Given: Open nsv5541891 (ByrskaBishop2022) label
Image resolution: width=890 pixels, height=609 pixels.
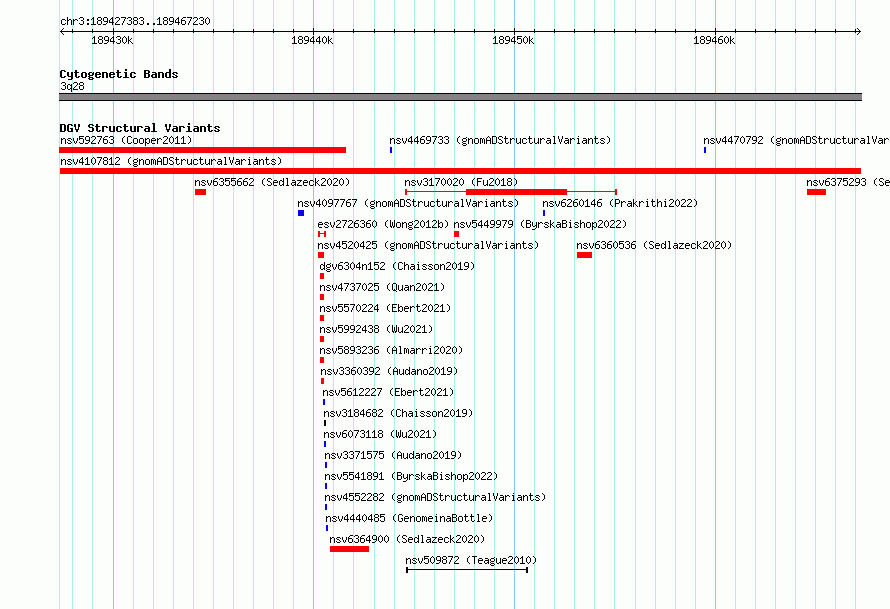Looking at the screenshot, I should (412, 476).
